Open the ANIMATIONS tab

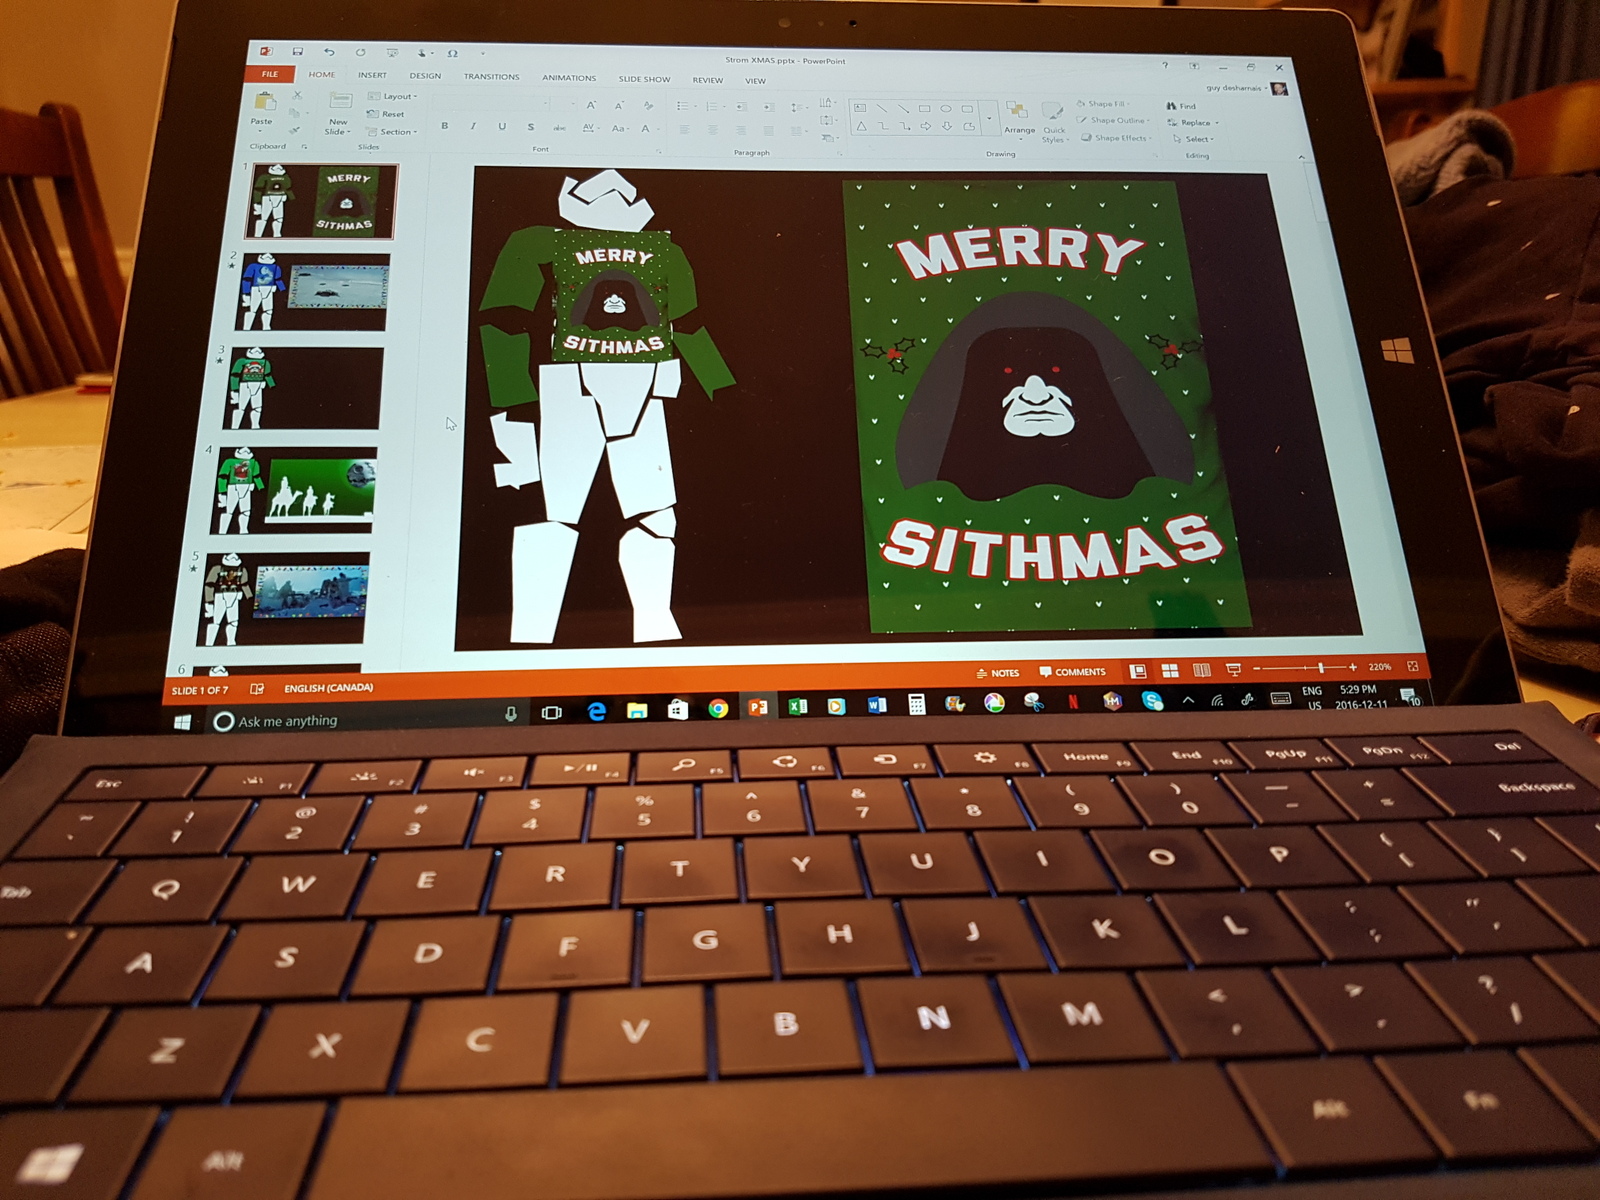click(569, 78)
